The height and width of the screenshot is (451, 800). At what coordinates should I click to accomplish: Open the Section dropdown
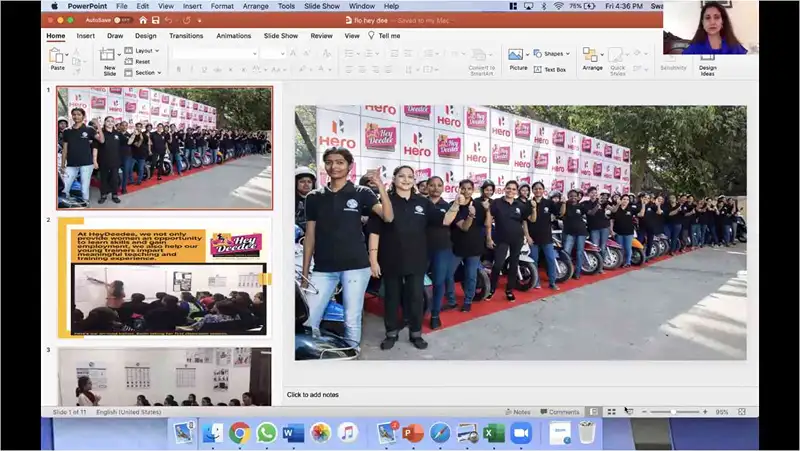pos(146,72)
